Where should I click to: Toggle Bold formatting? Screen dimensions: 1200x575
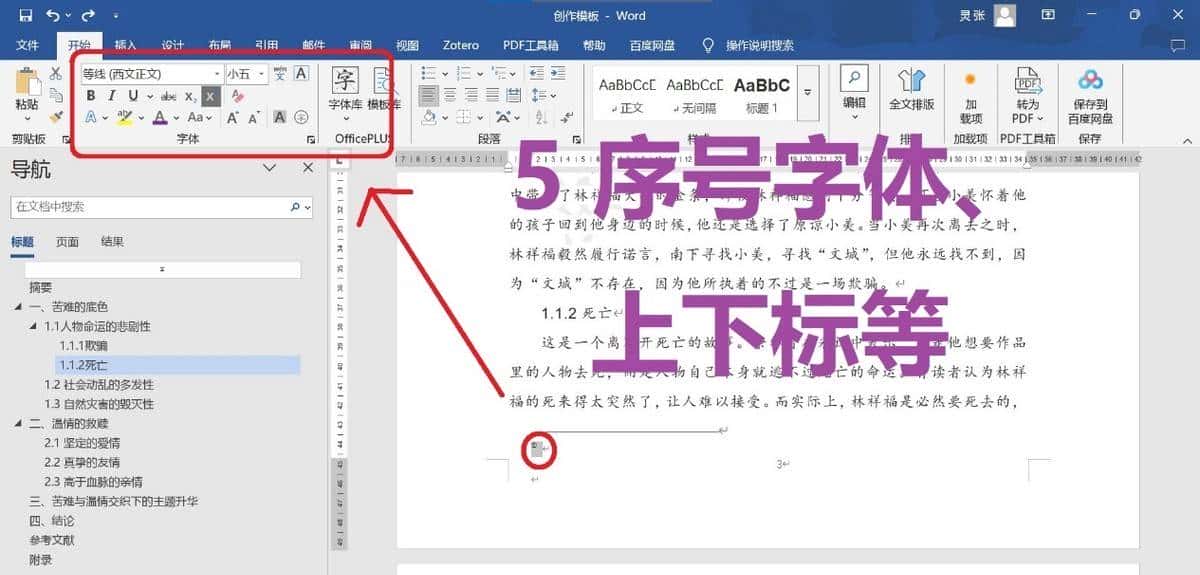(91, 96)
